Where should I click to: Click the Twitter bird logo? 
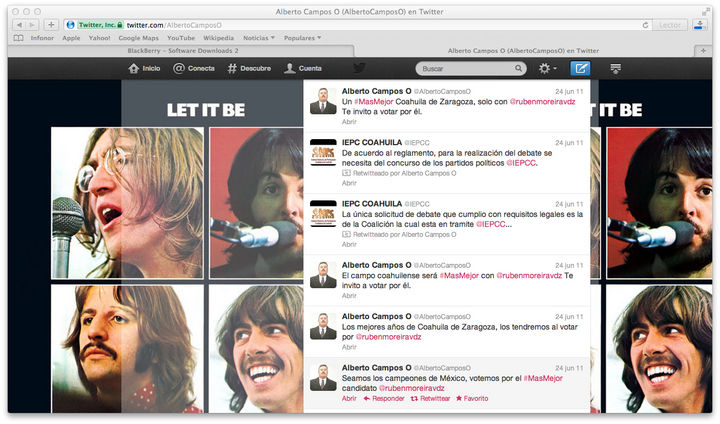point(359,69)
